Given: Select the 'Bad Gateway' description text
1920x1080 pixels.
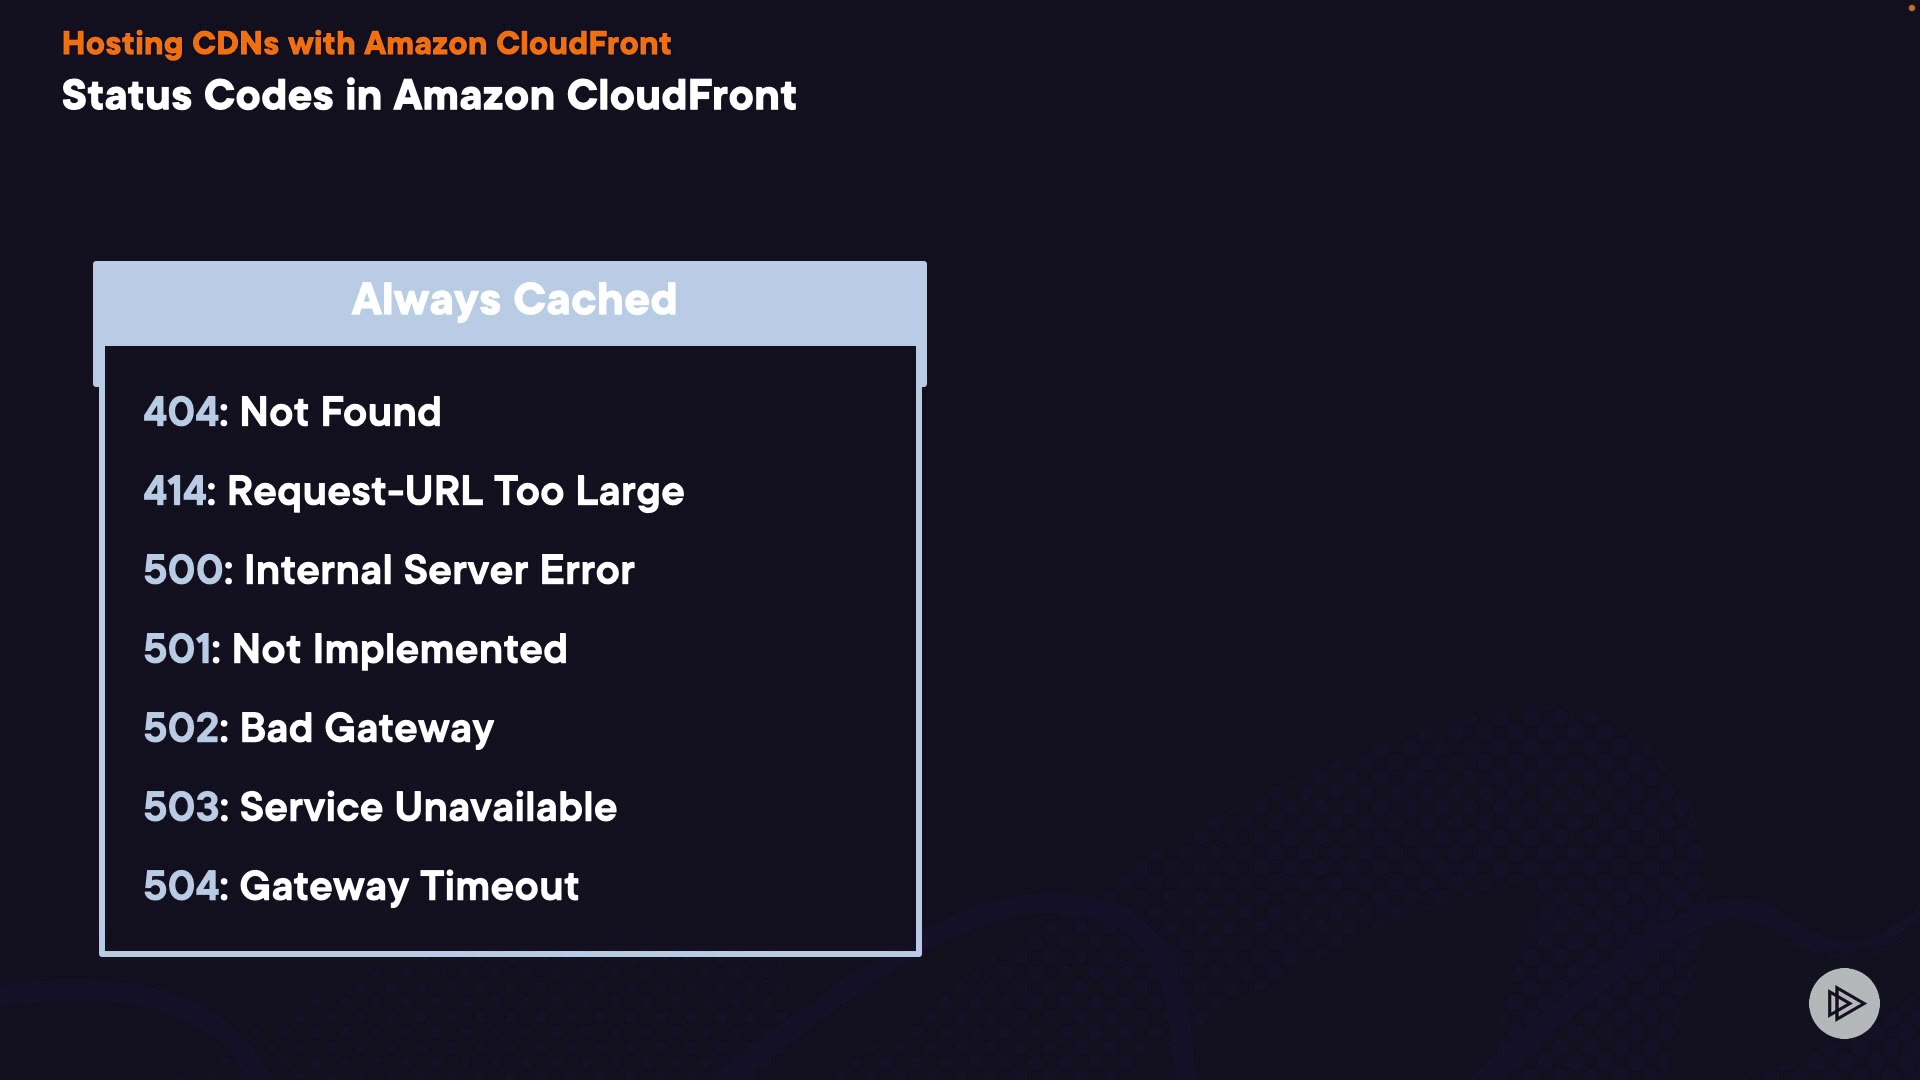Looking at the screenshot, I should pos(366,728).
